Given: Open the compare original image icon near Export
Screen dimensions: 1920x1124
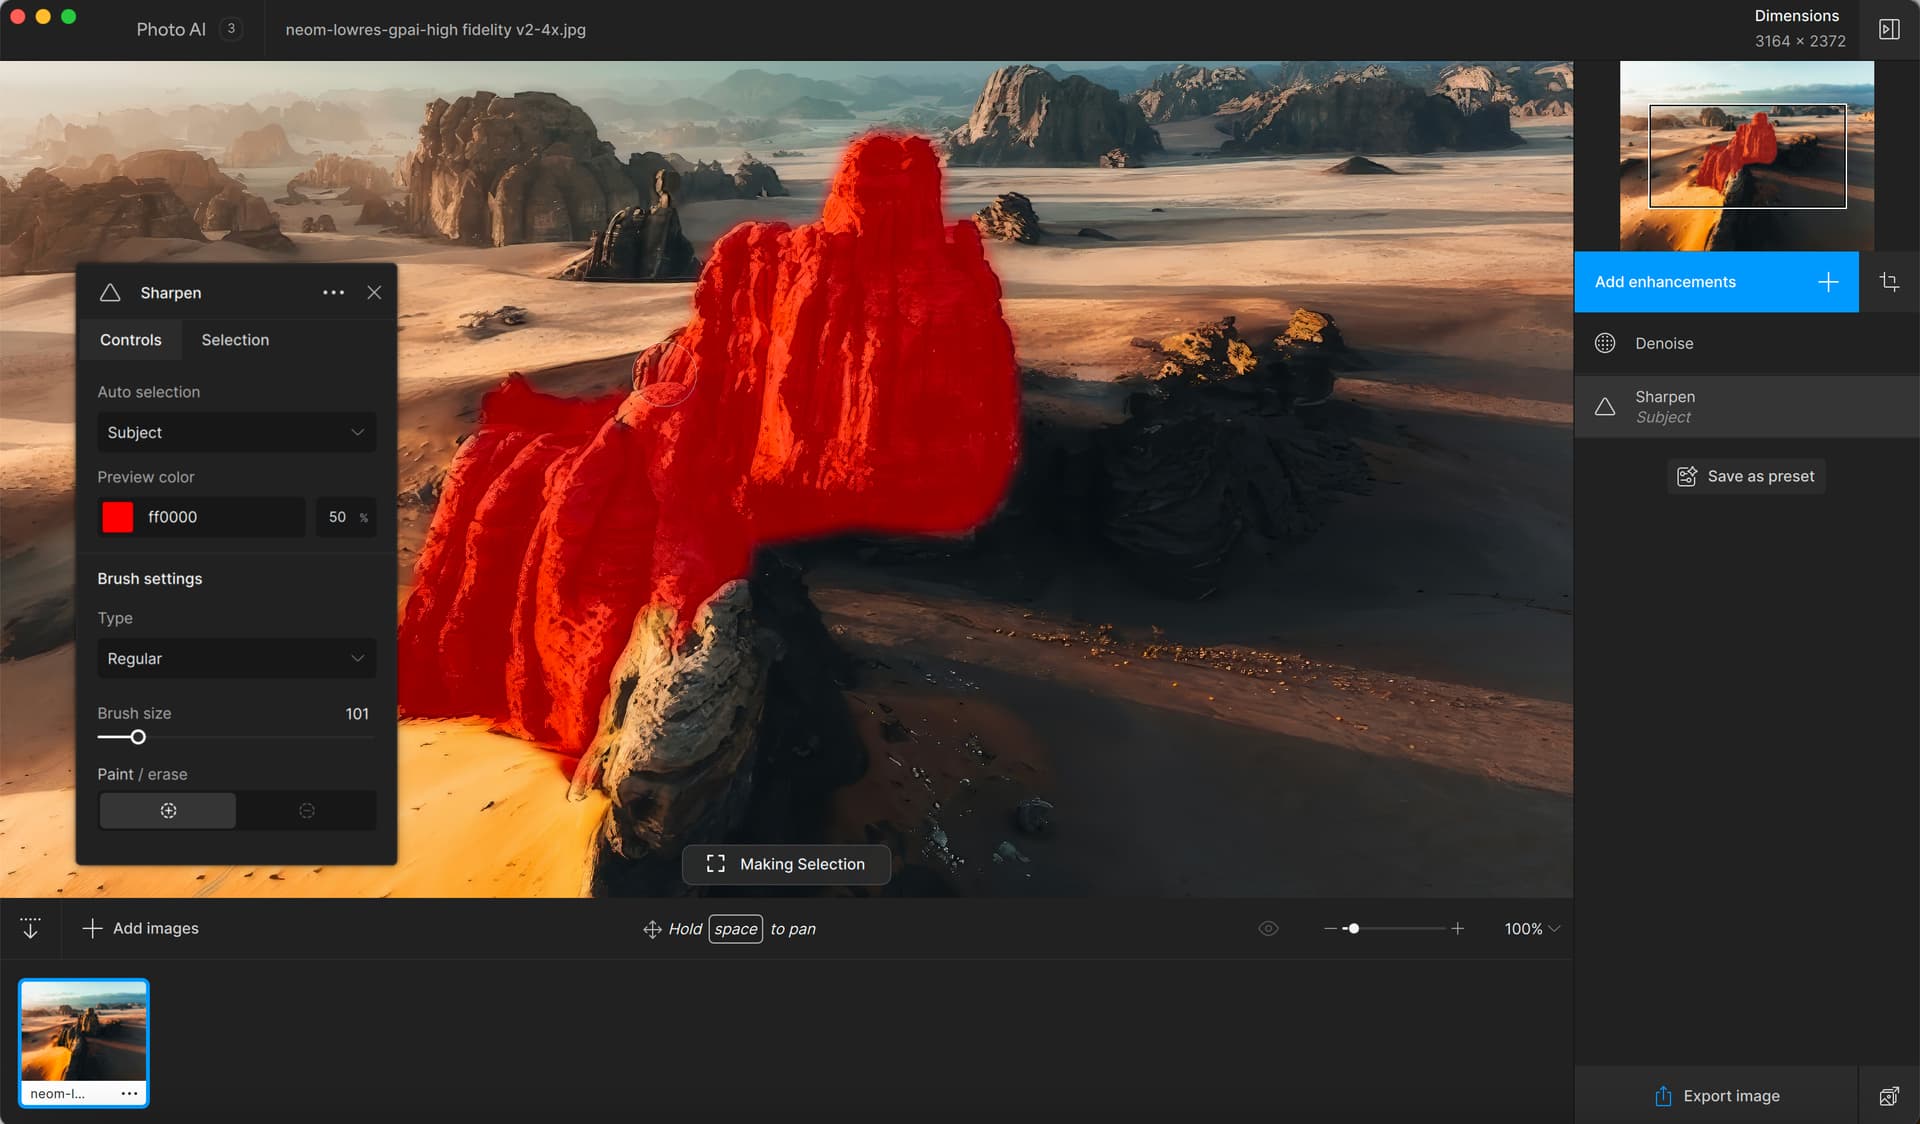Looking at the screenshot, I should [x=1889, y=1096].
